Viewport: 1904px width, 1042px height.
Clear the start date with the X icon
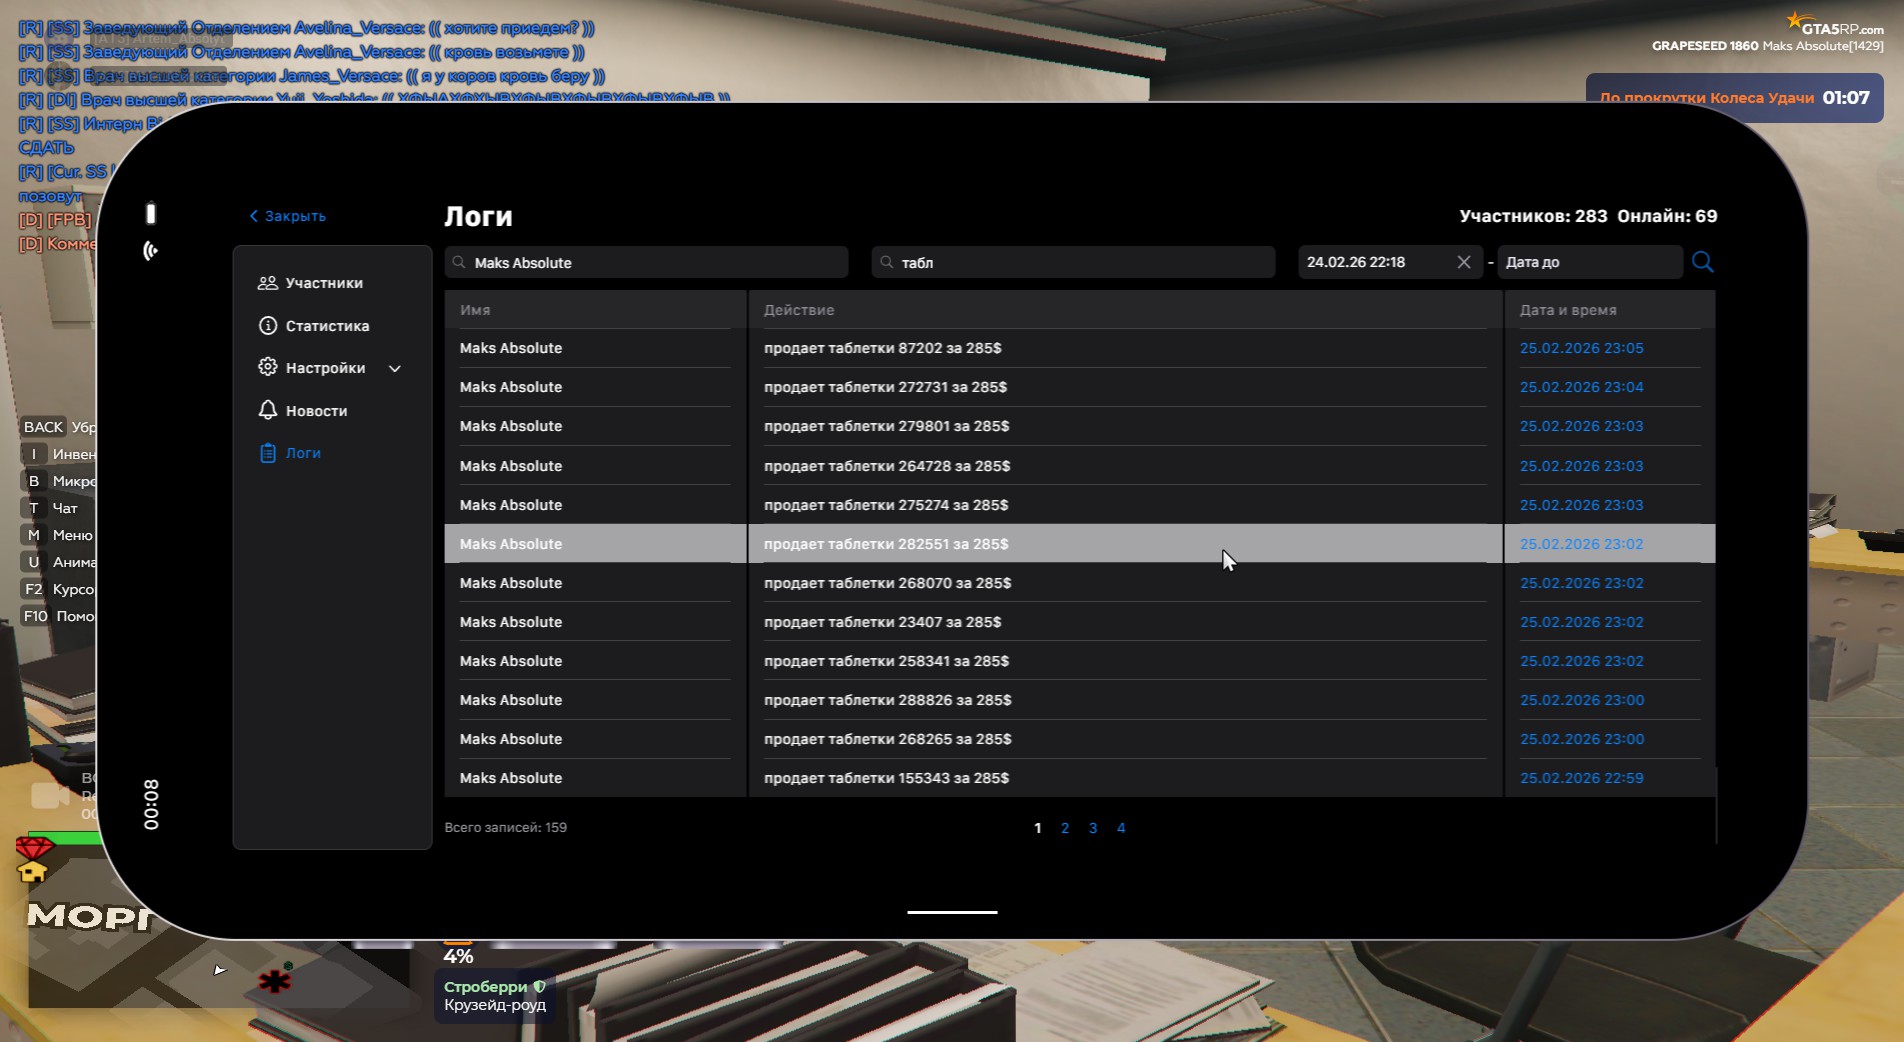click(1463, 262)
